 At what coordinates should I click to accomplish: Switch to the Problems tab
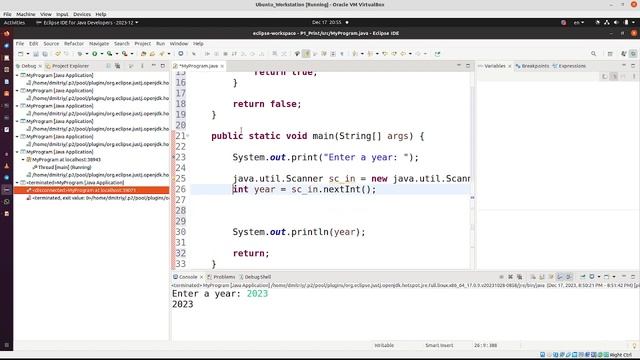(221, 277)
